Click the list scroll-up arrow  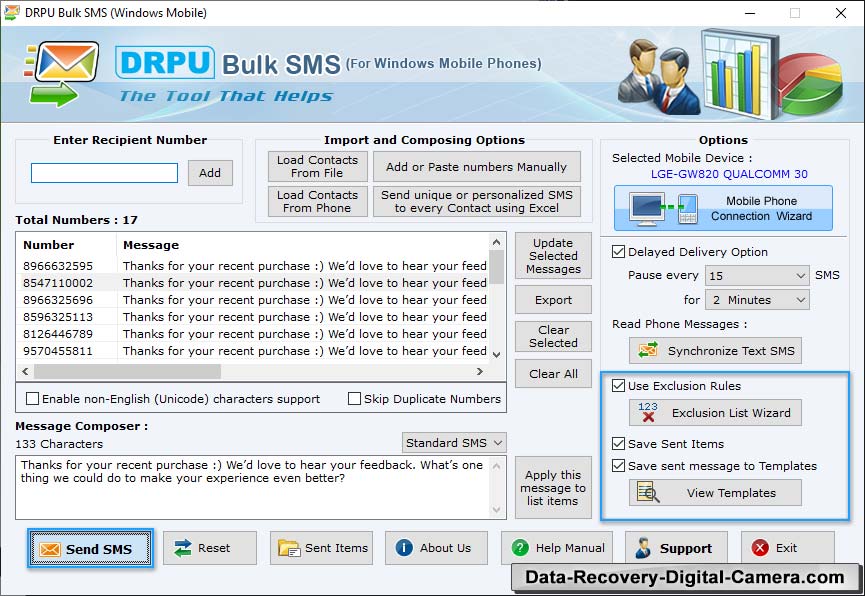(x=496, y=242)
